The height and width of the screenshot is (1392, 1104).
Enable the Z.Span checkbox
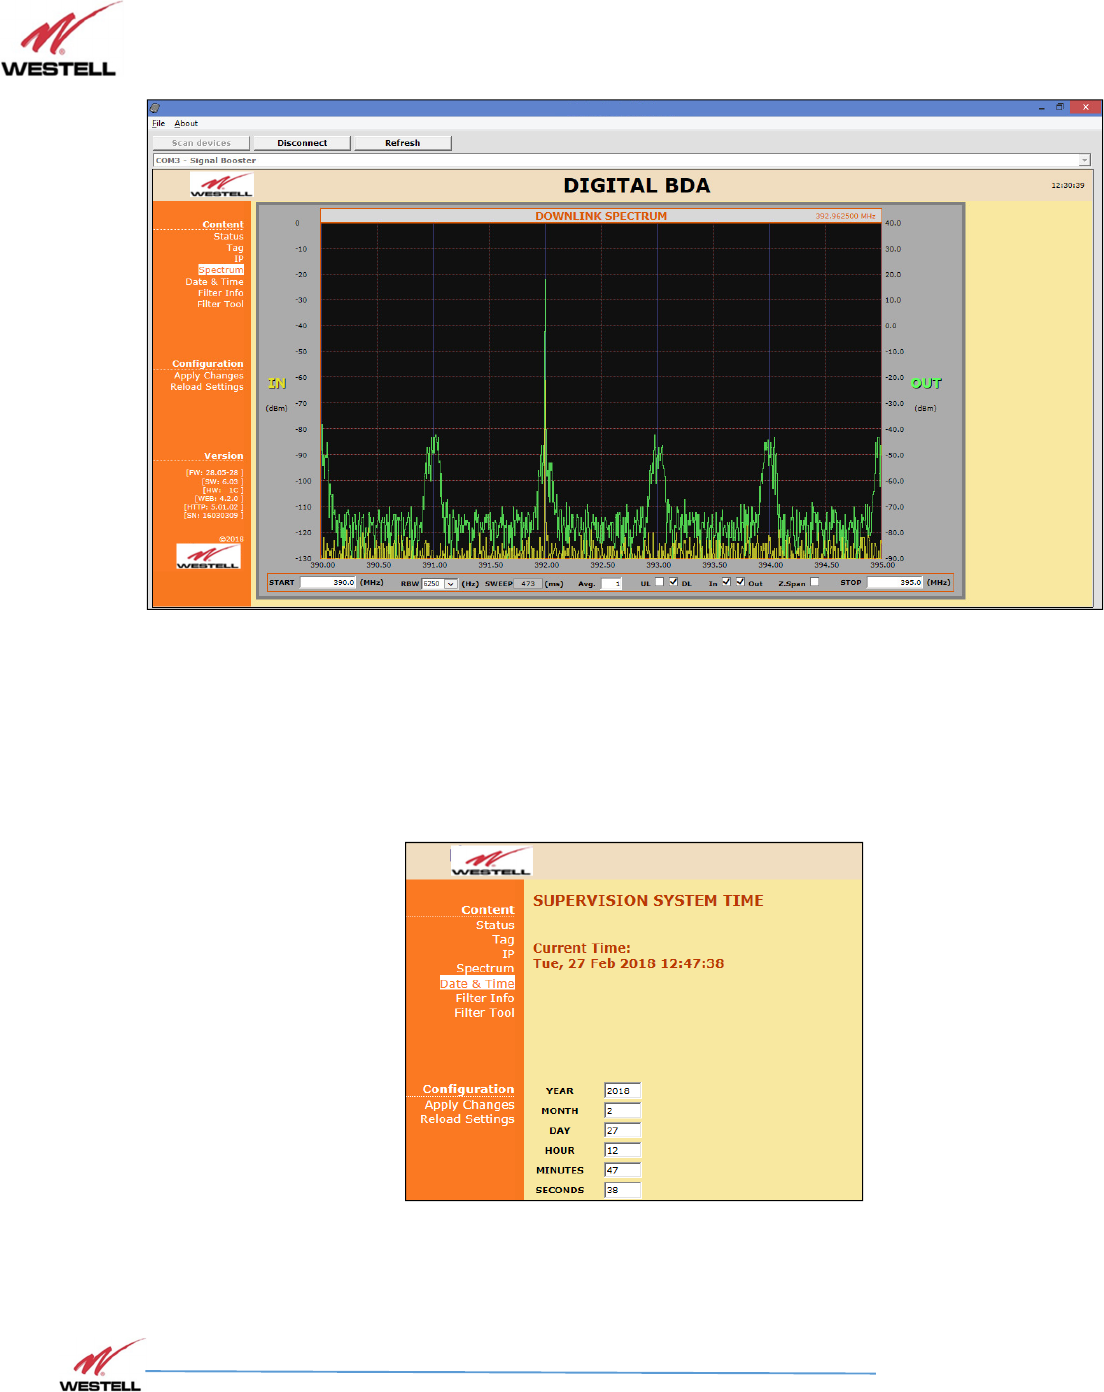(x=814, y=582)
